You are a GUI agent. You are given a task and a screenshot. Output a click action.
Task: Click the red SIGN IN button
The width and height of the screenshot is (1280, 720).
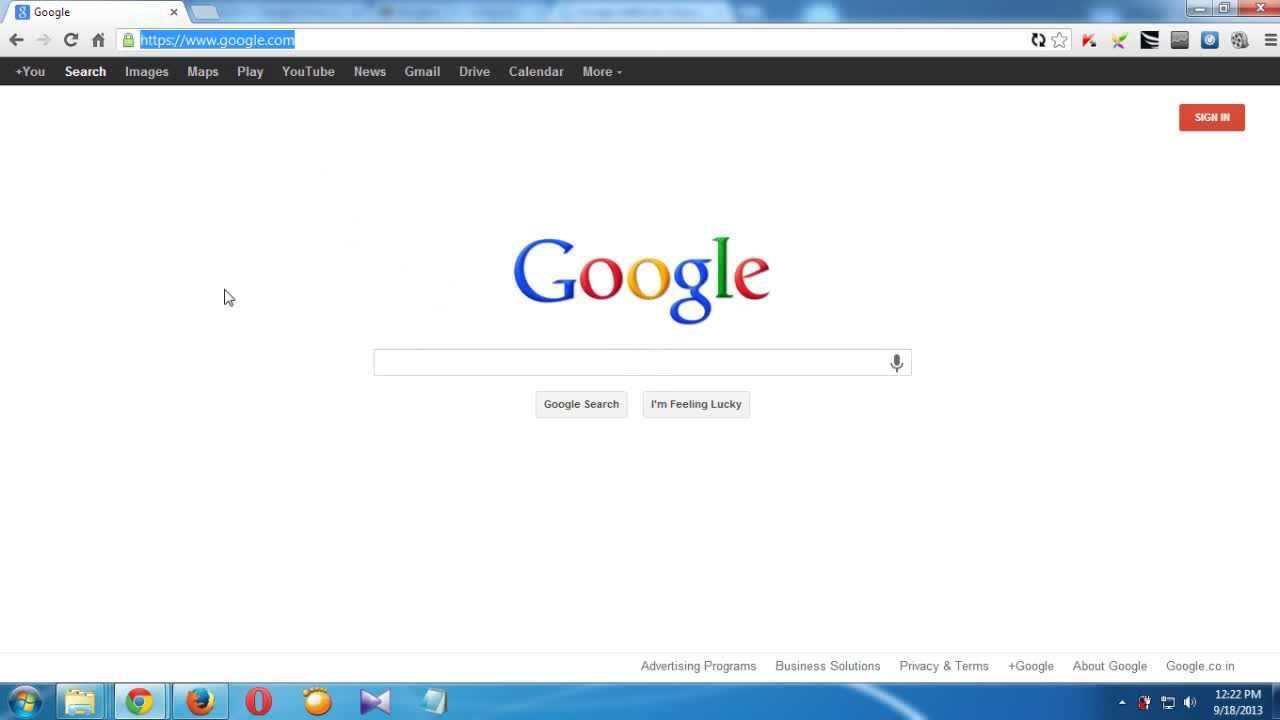tap(1212, 118)
